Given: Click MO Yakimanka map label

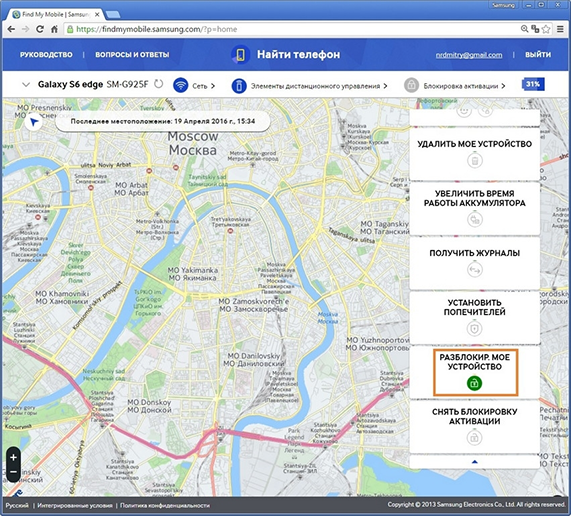Looking at the screenshot, I should [x=193, y=274].
